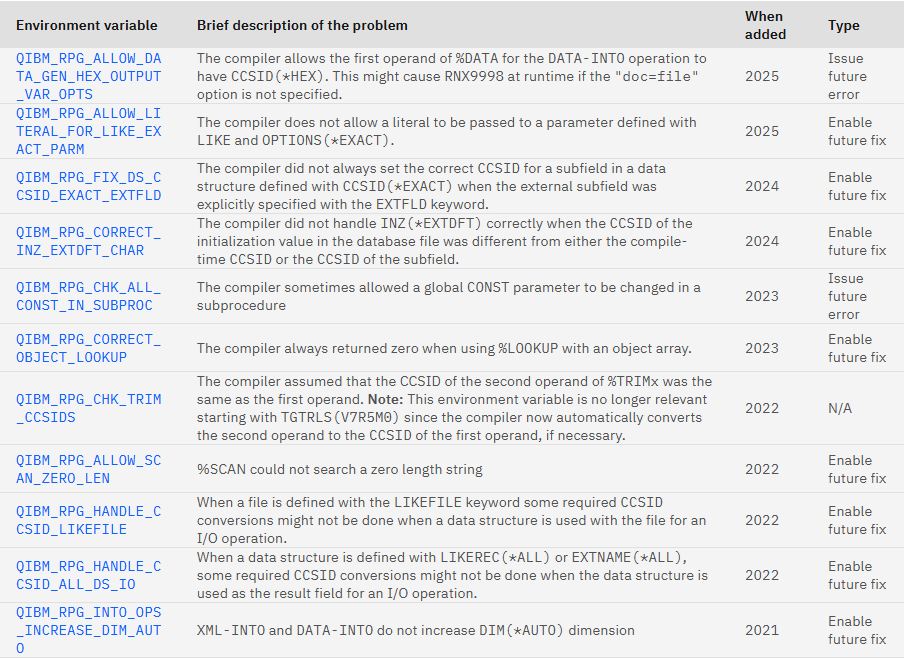Click the %SCAN zero length string description
The image size is (904, 658).
pyautogui.click(x=340, y=469)
